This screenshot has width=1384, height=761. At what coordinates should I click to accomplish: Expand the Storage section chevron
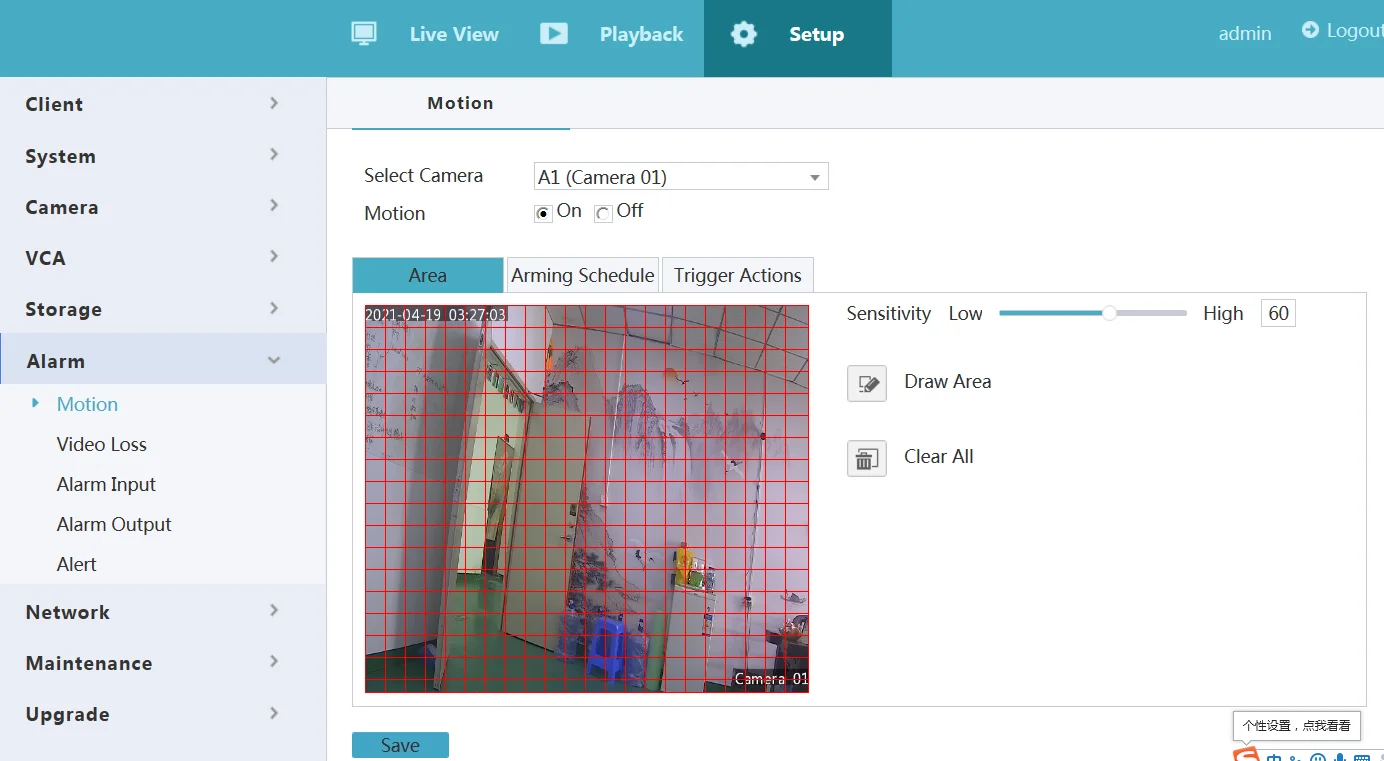tap(274, 308)
